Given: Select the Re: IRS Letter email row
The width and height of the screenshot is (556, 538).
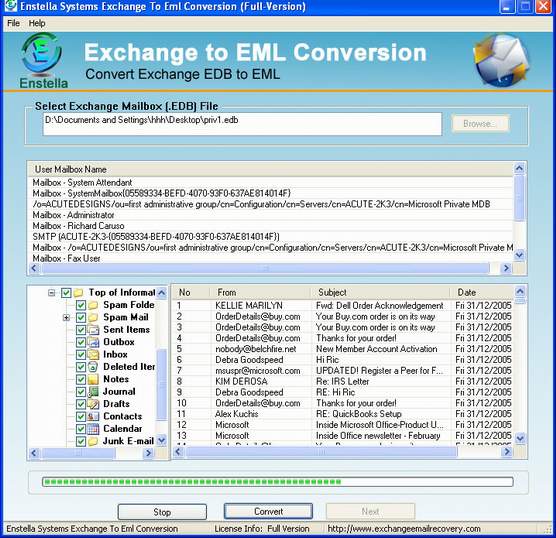Looking at the screenshot, I should pos(343,381).
